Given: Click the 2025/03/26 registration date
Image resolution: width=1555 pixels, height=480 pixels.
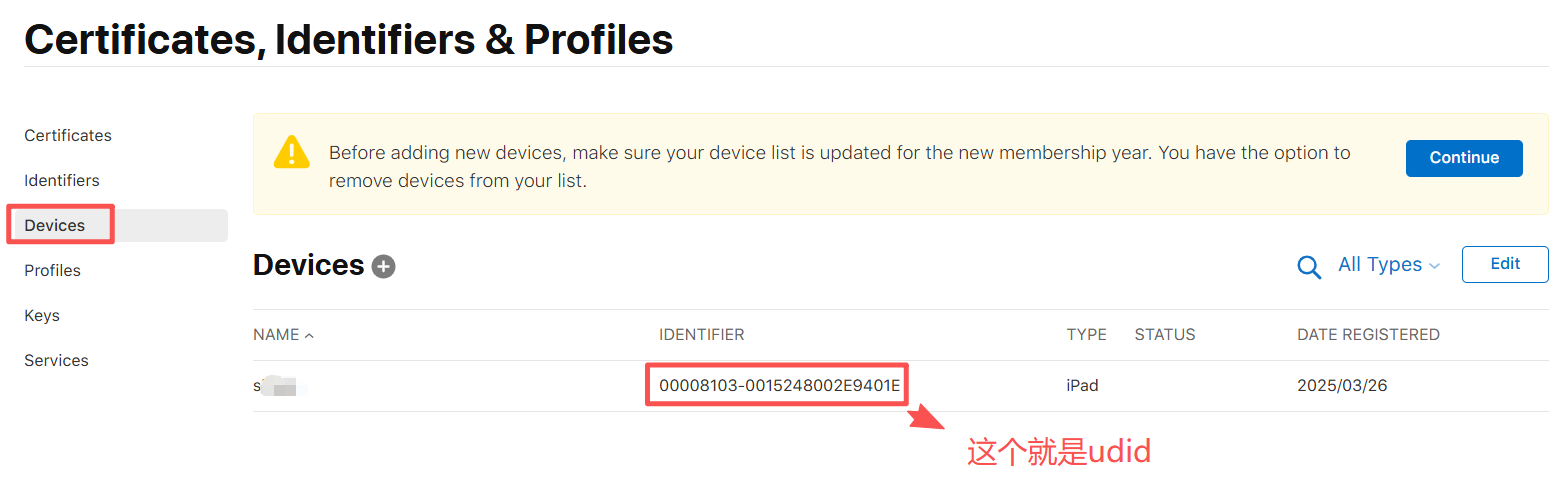Looking at the screenshot, I should tap(1341, 385).
